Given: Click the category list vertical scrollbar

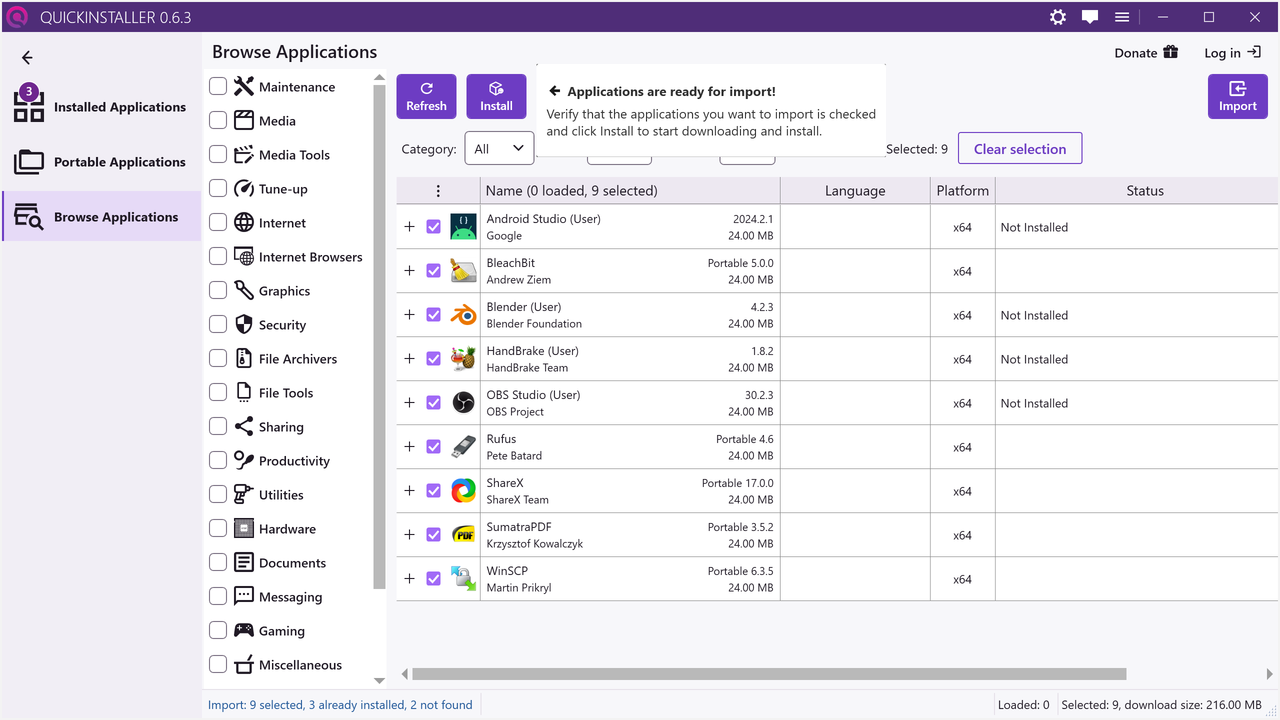Looking at the screenshot, I should (379, 336).
